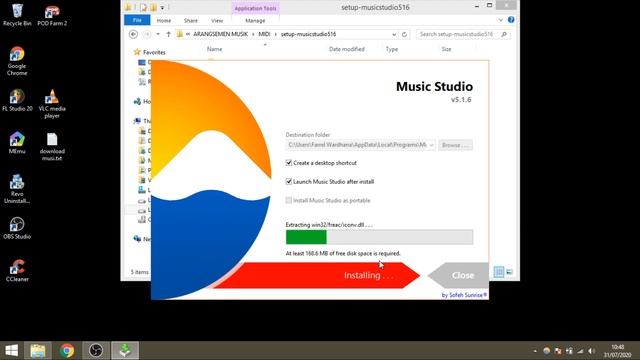This screenshot has width=640, height=360.
Task: Click the Browse button in installer
Action: pos(456,145)
